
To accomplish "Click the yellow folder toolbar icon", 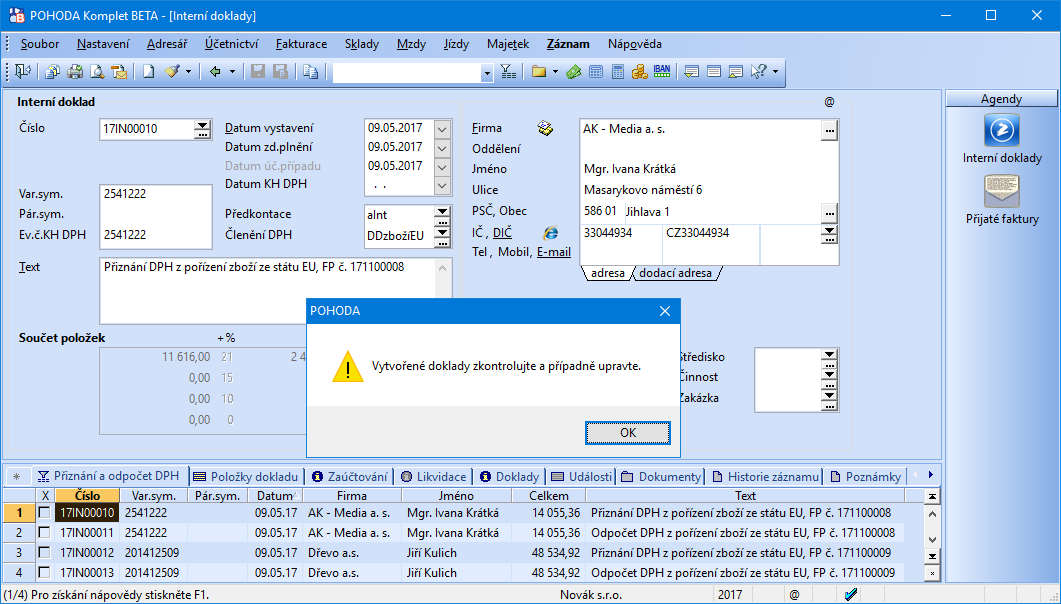I will (539, 72).
